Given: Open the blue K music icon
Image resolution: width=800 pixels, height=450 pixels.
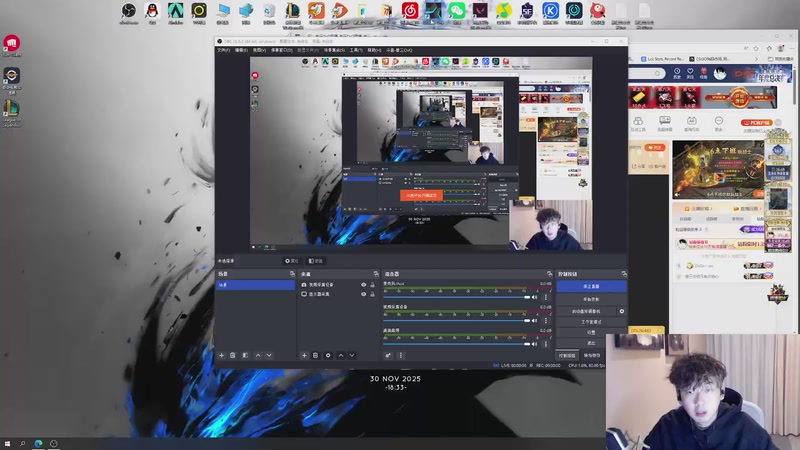Looking at the screenshot, I should click(551, 11).
